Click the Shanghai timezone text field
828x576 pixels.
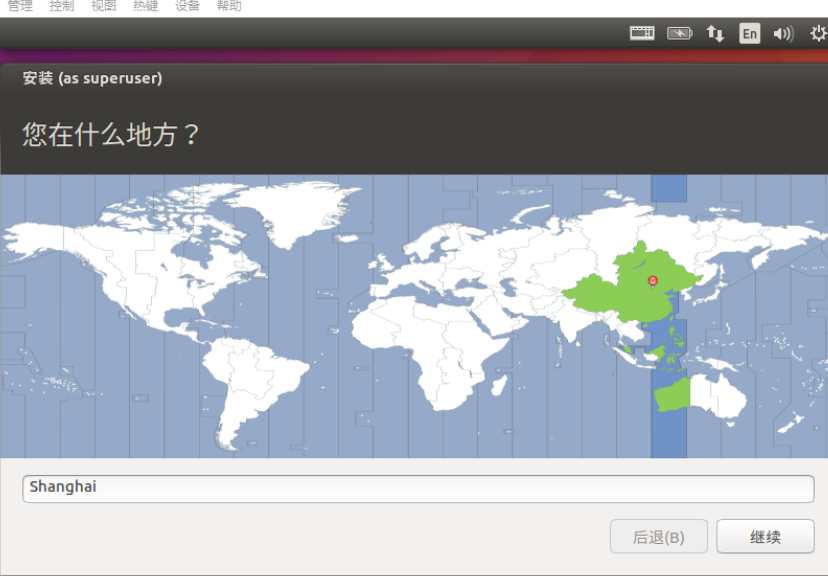coord(418,489)
